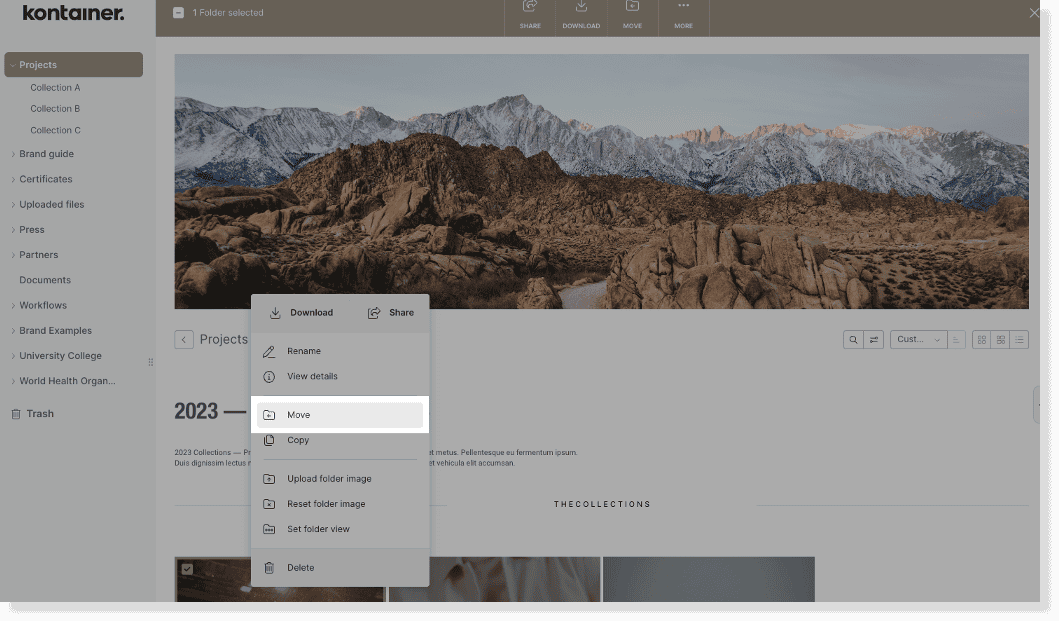Open the 'Cust...' sort order dropdown
The image size is (1059, 621).
coord(917,339)
